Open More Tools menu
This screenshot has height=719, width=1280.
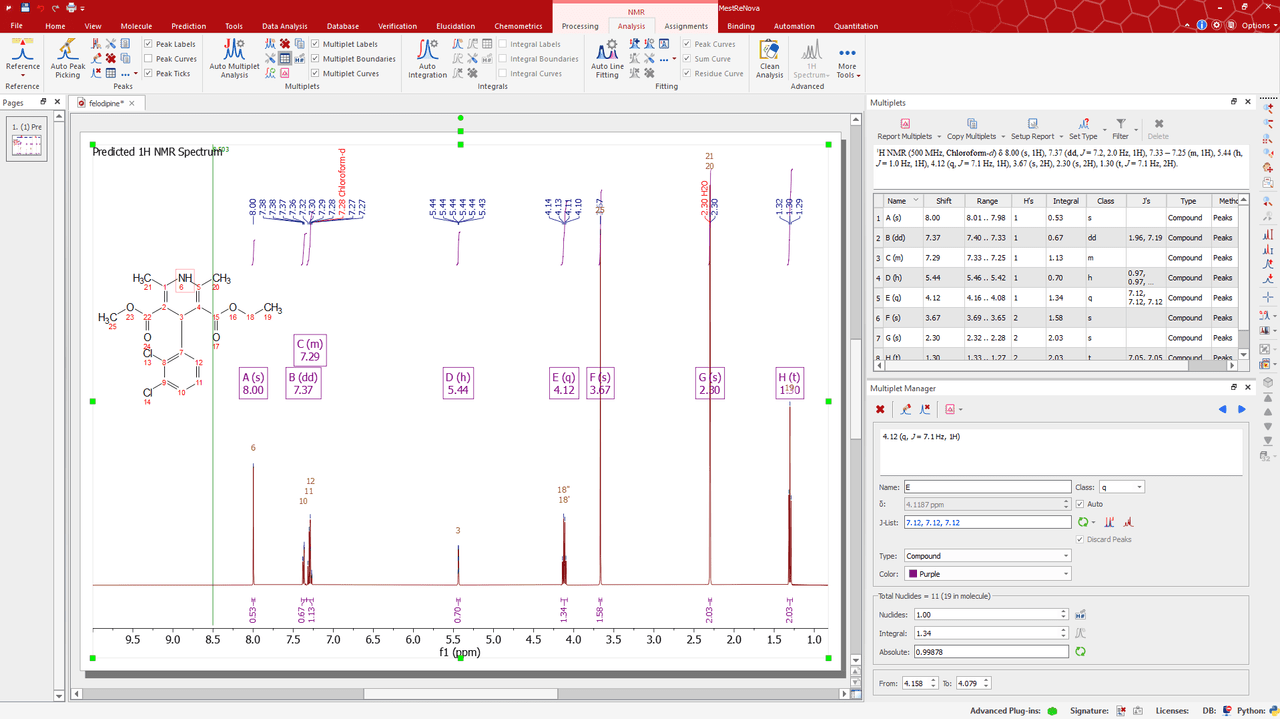pyautogui.click(x=847, y=62)
